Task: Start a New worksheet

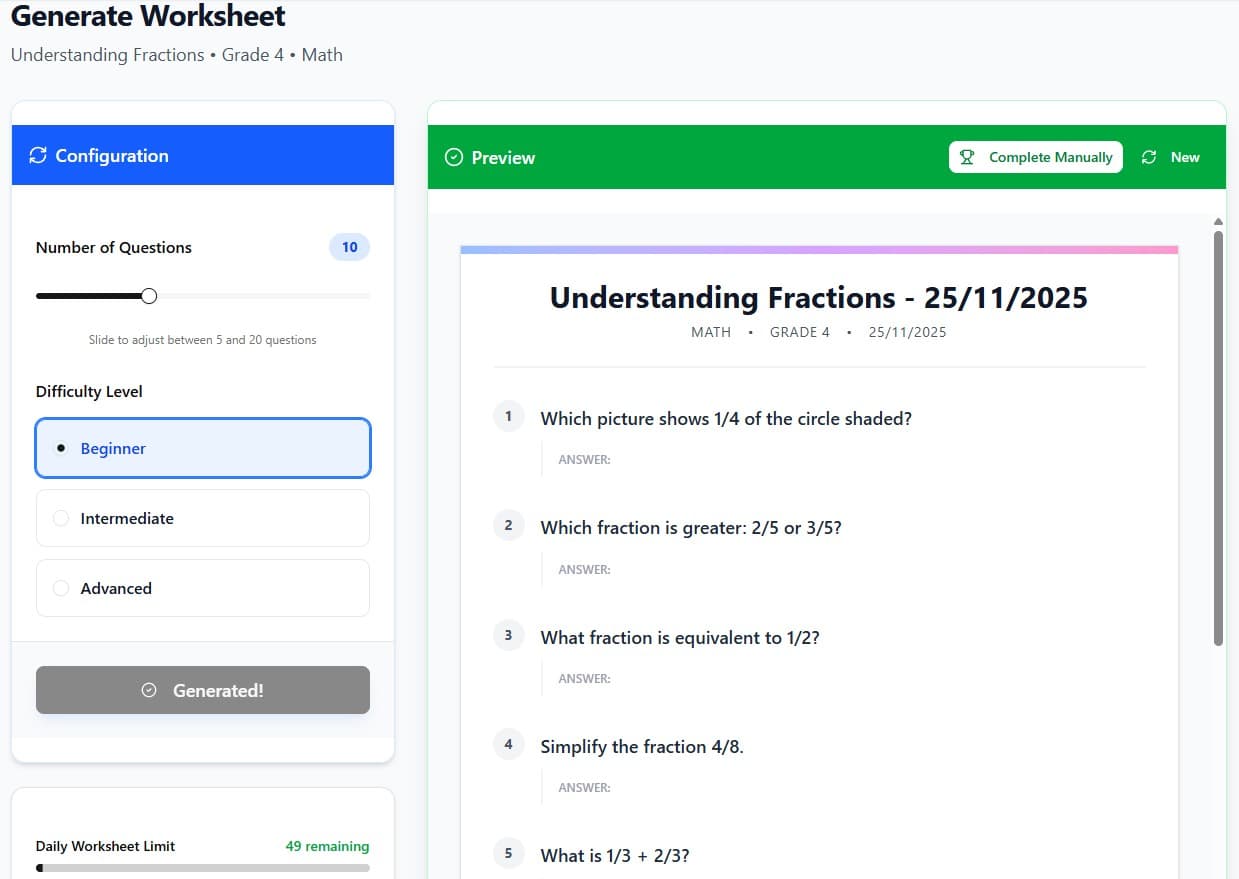Action: 1171,157
